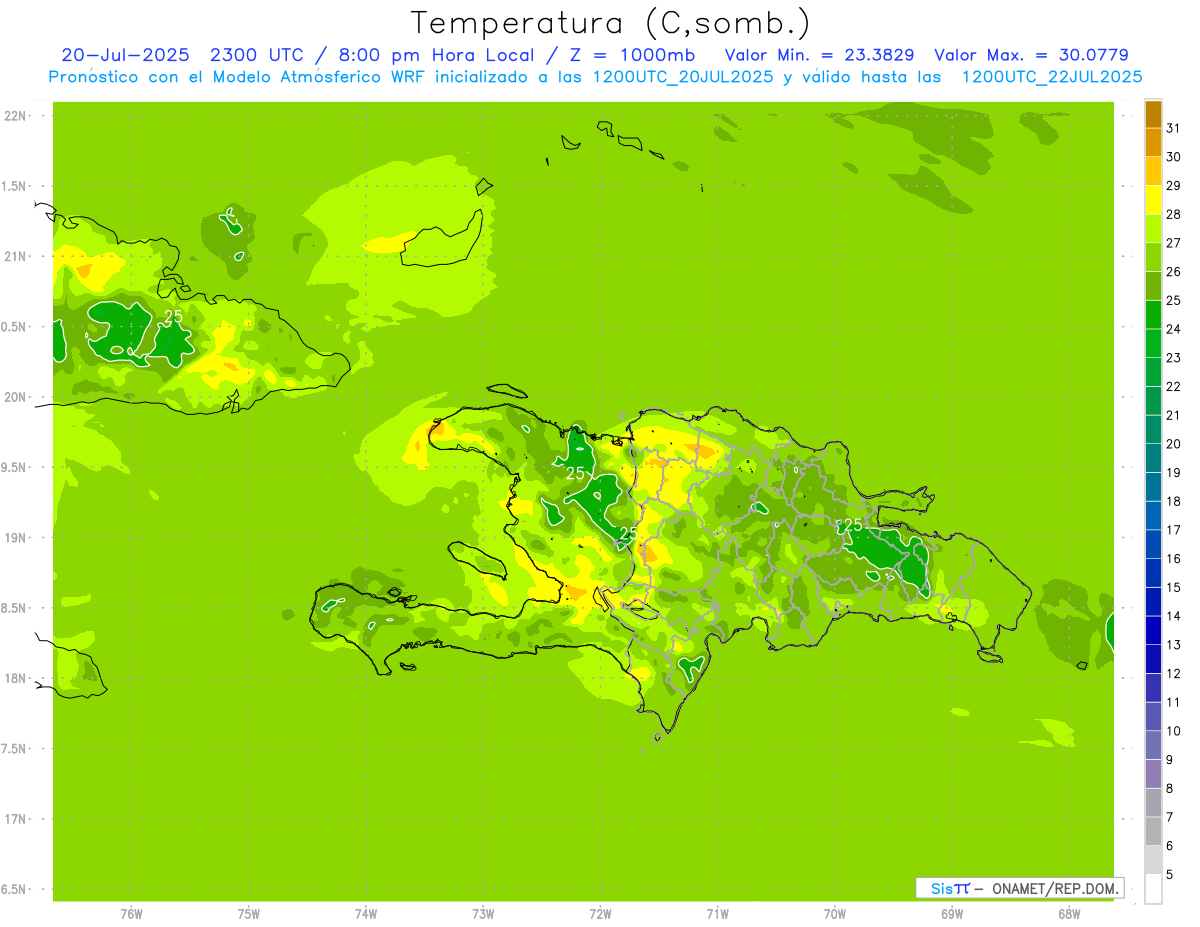1200x927 pixels.
Task: Click the "20N" latitude label
Action: click(x=15, y=397)
